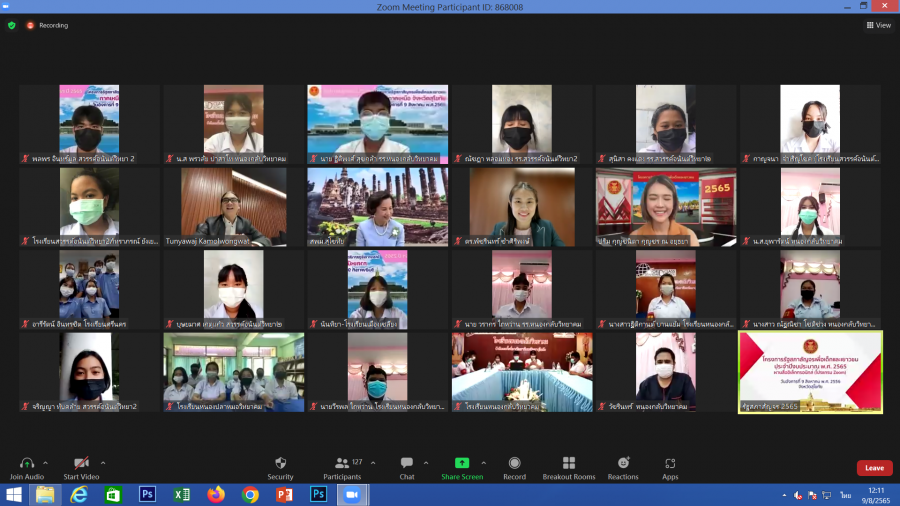900x506 pixels.
Task: Click the green Share Screen icon
Action: coord(461,464)
